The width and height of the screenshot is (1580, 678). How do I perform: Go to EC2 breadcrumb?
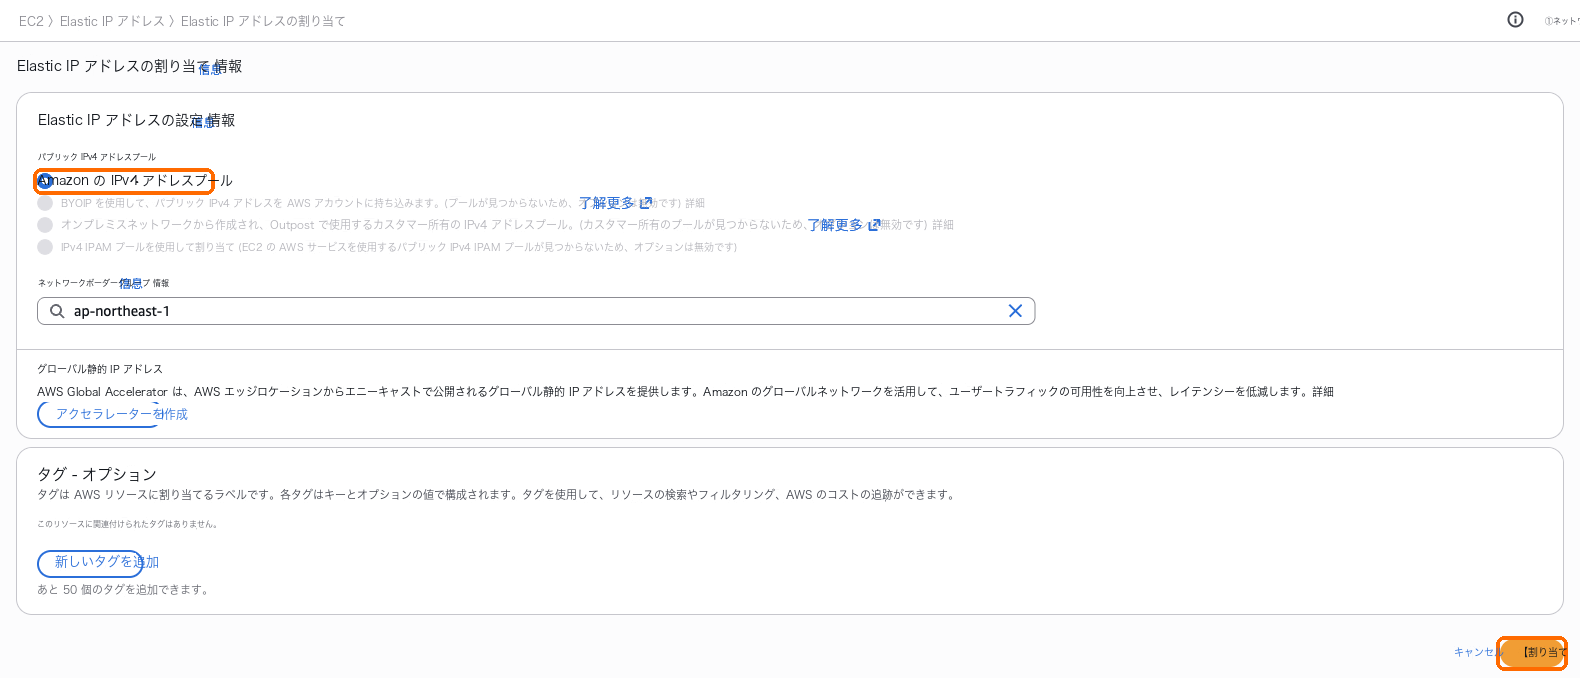click(x=31, y=21)
